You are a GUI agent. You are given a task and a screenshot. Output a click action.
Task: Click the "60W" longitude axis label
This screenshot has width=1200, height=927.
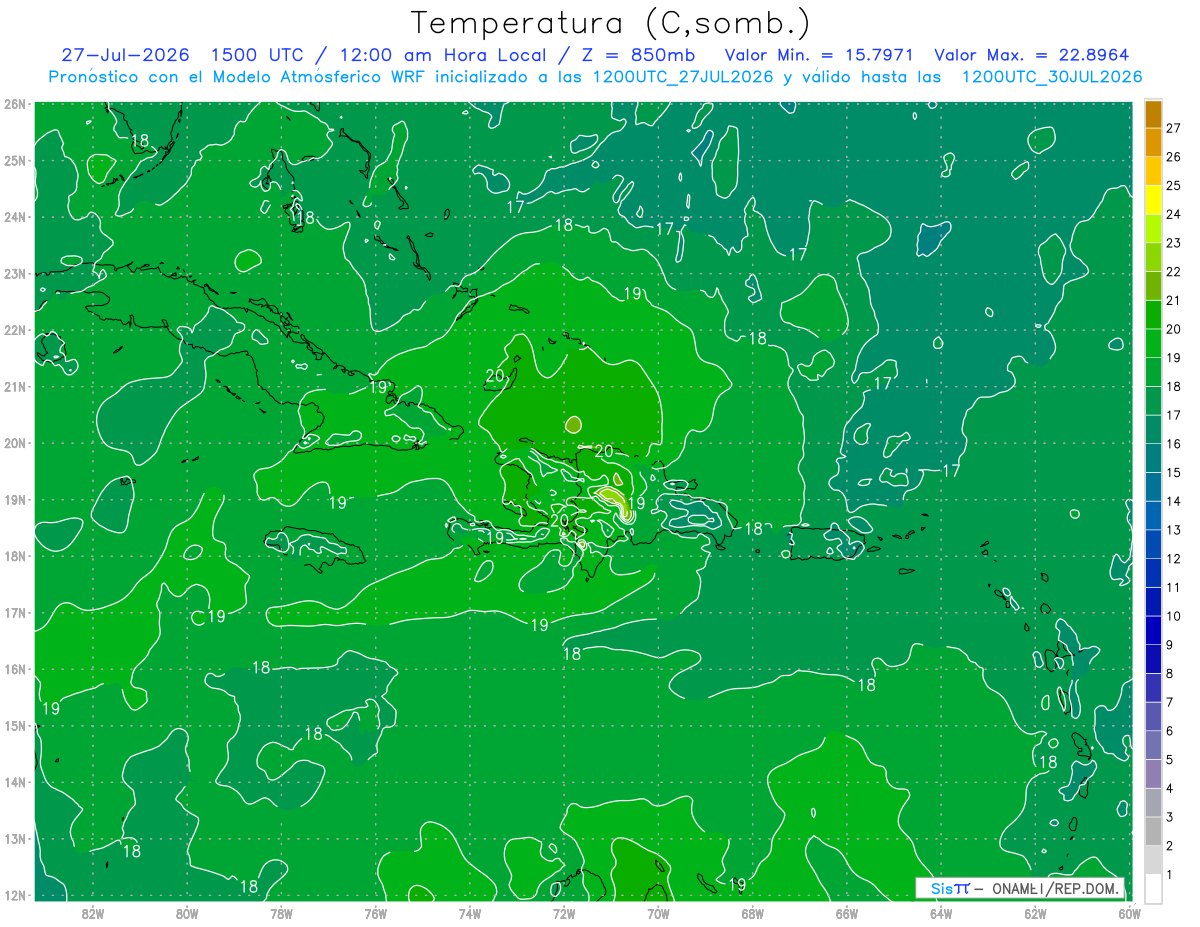(x=1129, y=913)
